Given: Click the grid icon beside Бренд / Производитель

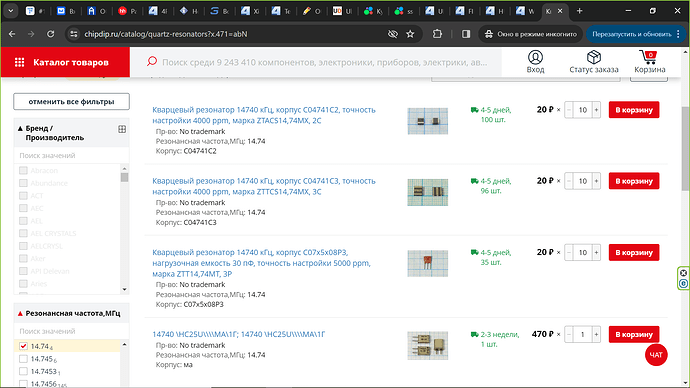Looking at the screenshot, I should pyautogui.click(x=122, y=129).
